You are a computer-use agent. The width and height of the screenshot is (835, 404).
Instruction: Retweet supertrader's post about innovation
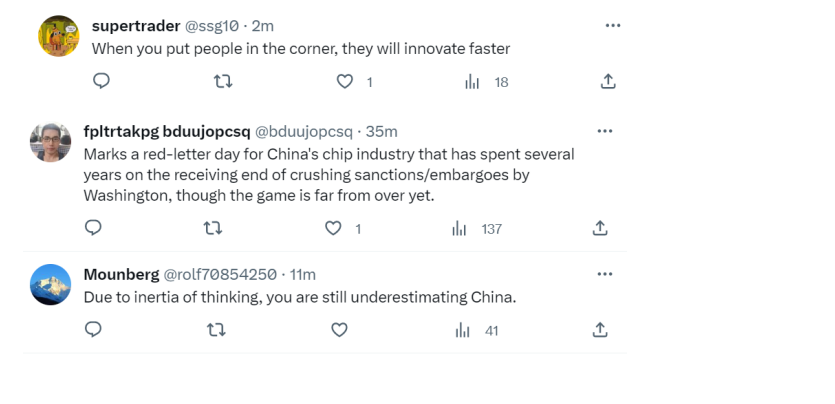click(x=223, y=82)
